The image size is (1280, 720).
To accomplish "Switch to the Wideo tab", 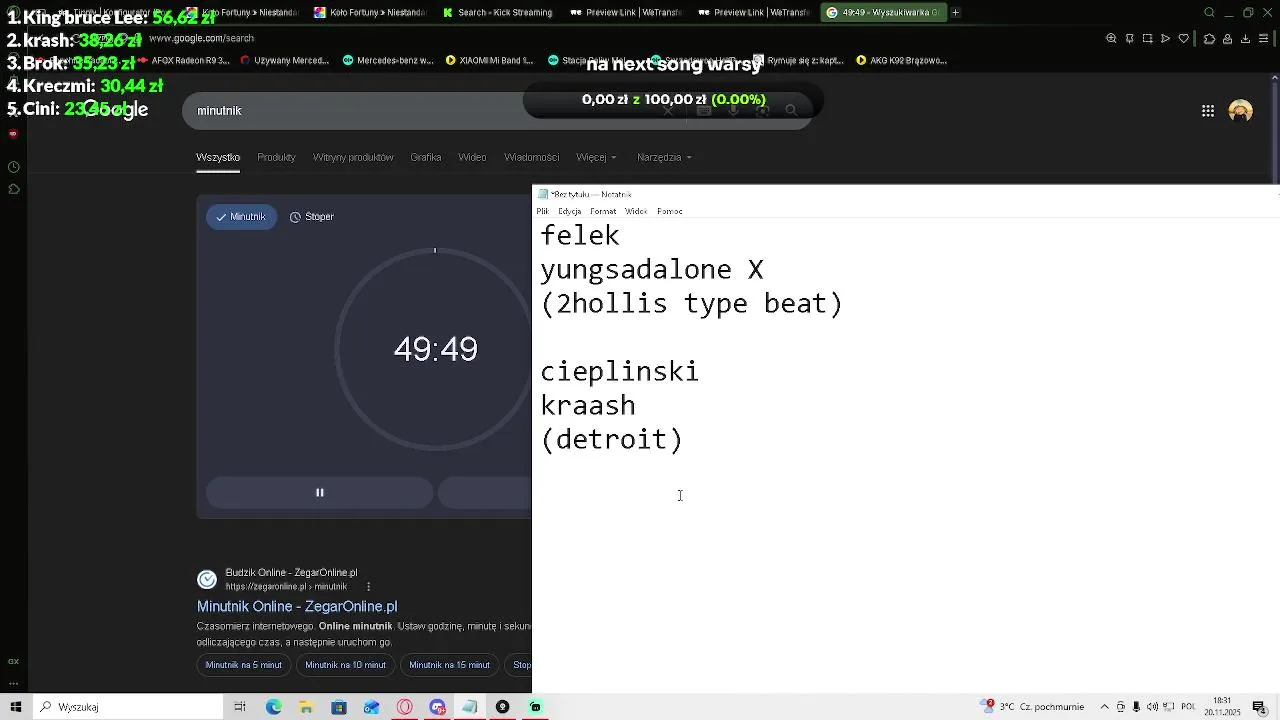I will coord(472,157).
